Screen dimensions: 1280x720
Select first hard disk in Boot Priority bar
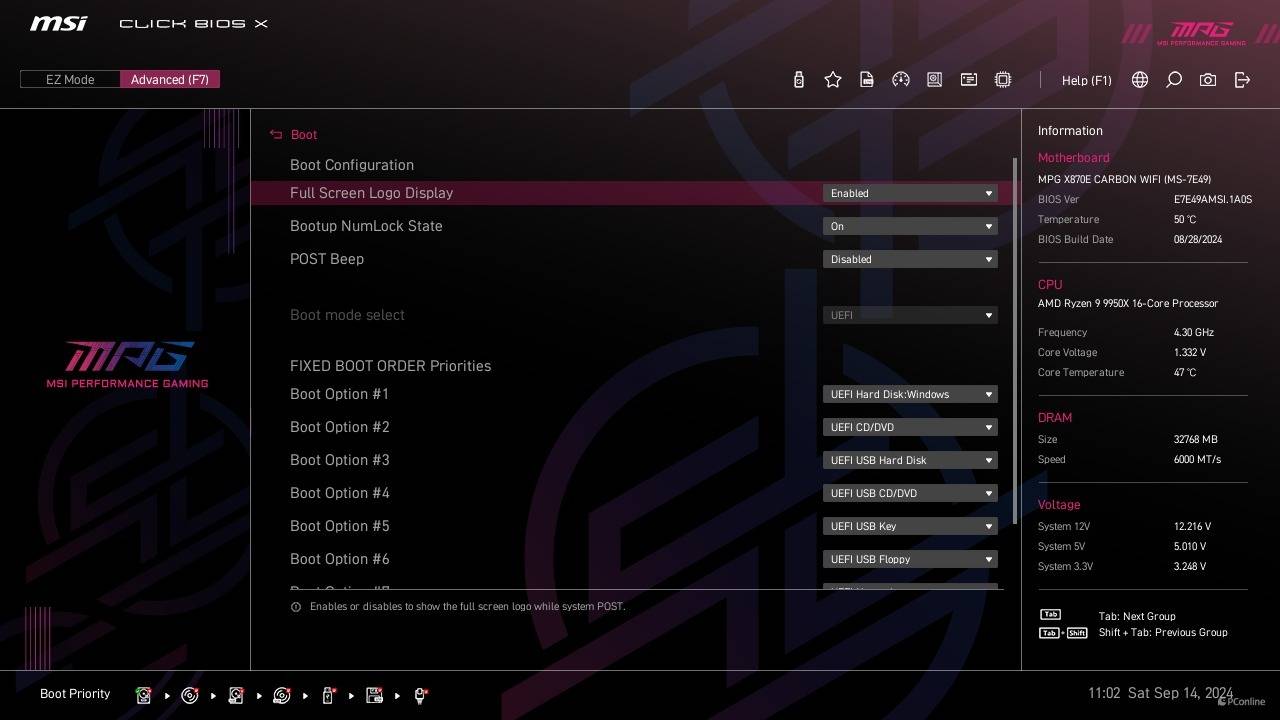(144, 695)
